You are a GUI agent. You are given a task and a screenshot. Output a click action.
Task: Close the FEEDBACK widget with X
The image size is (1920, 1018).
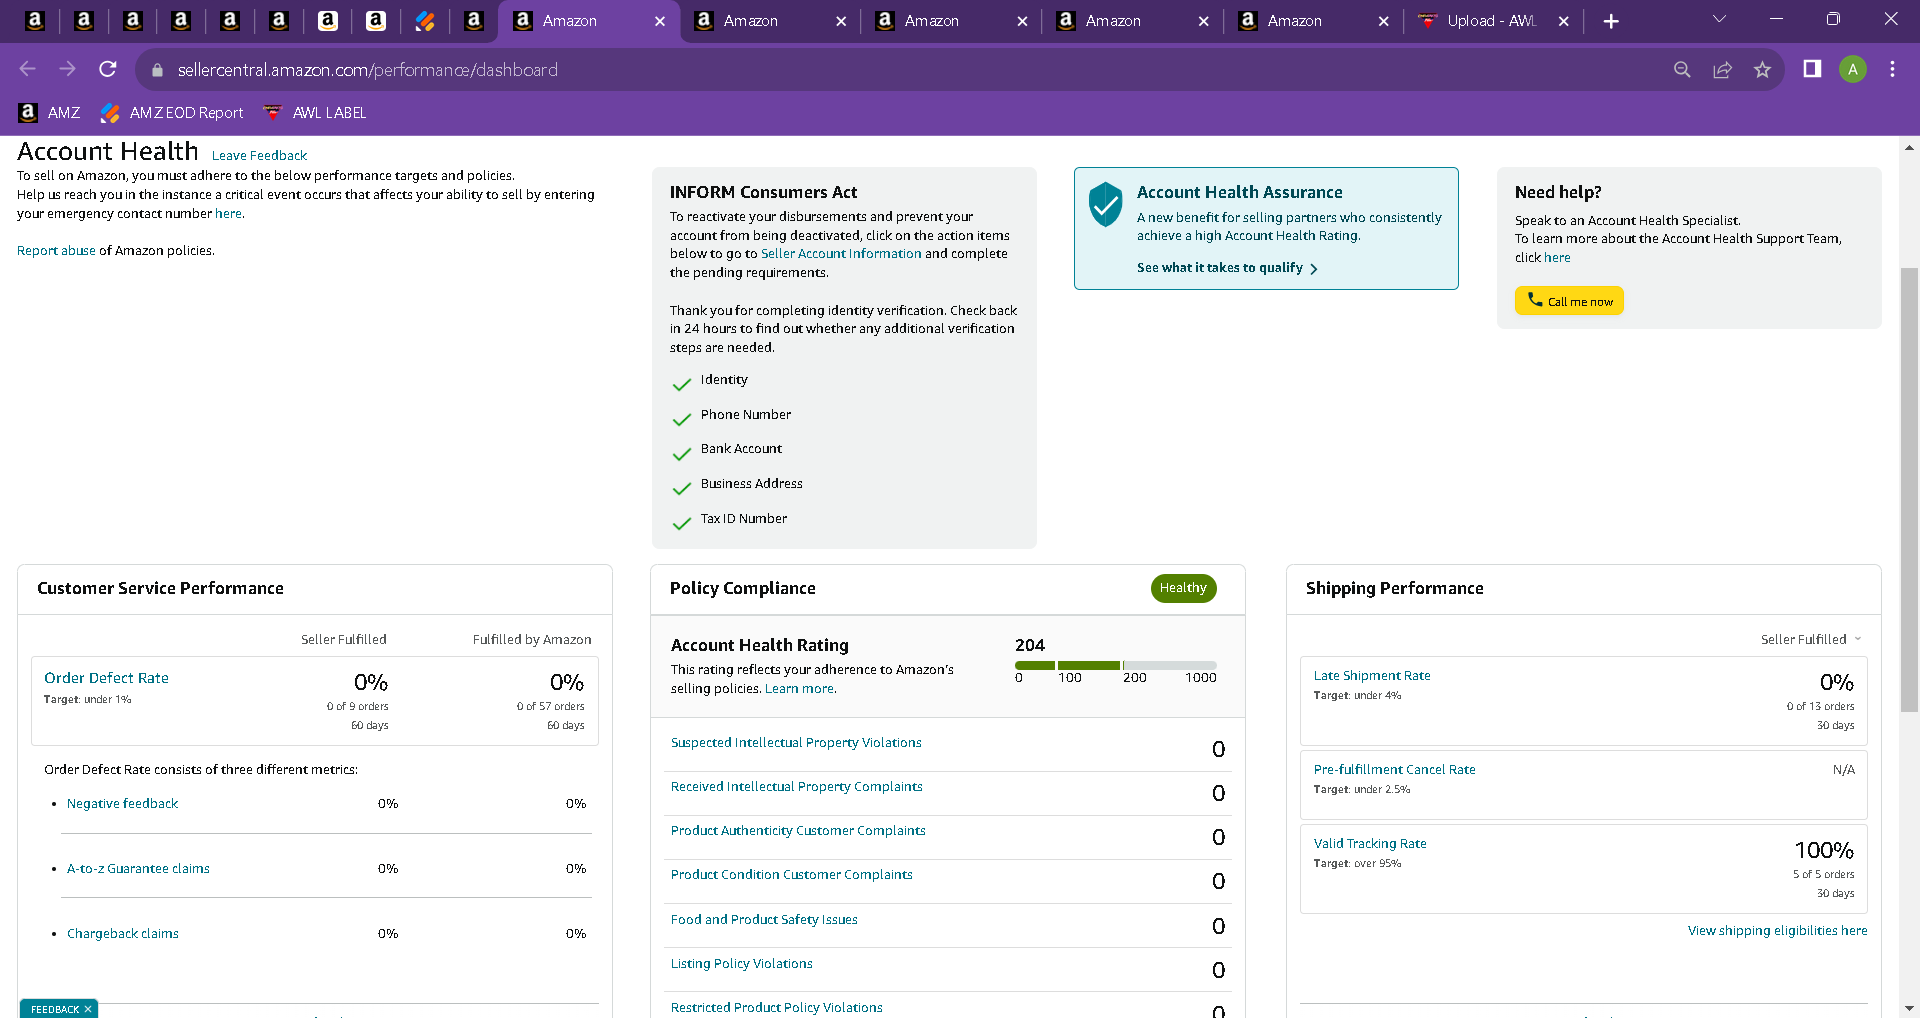[88, 1009]
